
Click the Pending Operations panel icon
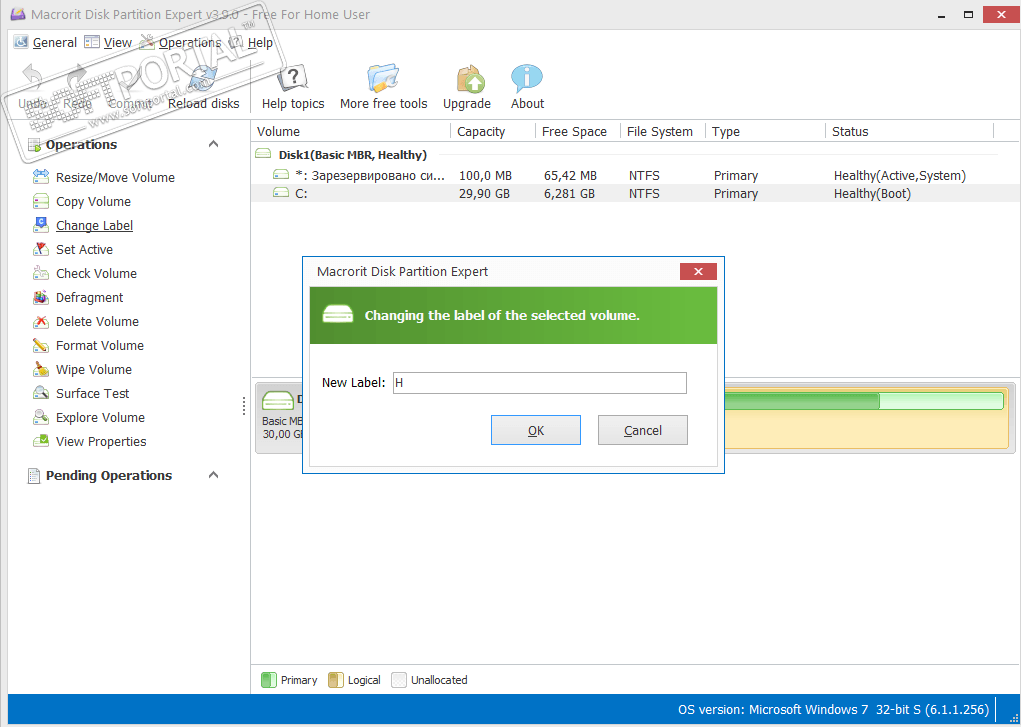[34, 476]
